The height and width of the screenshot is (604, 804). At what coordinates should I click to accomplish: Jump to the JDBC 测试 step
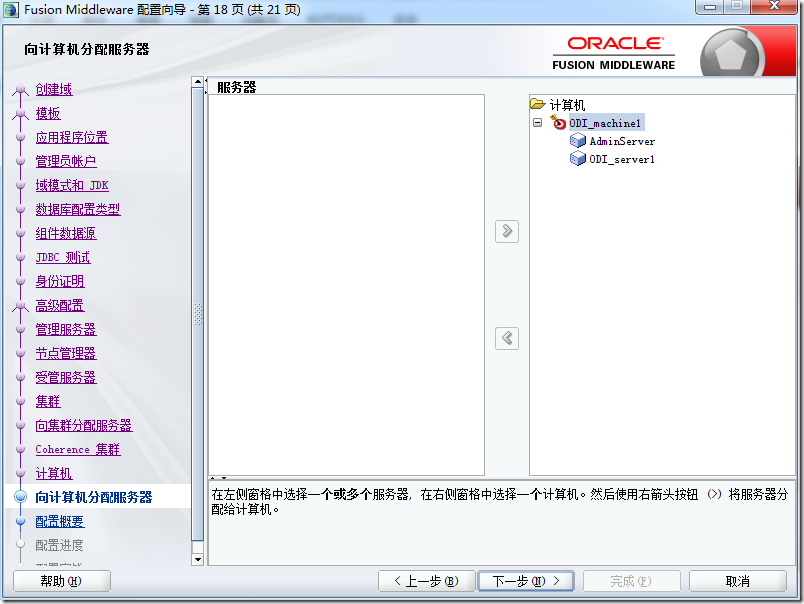point(63,257)
